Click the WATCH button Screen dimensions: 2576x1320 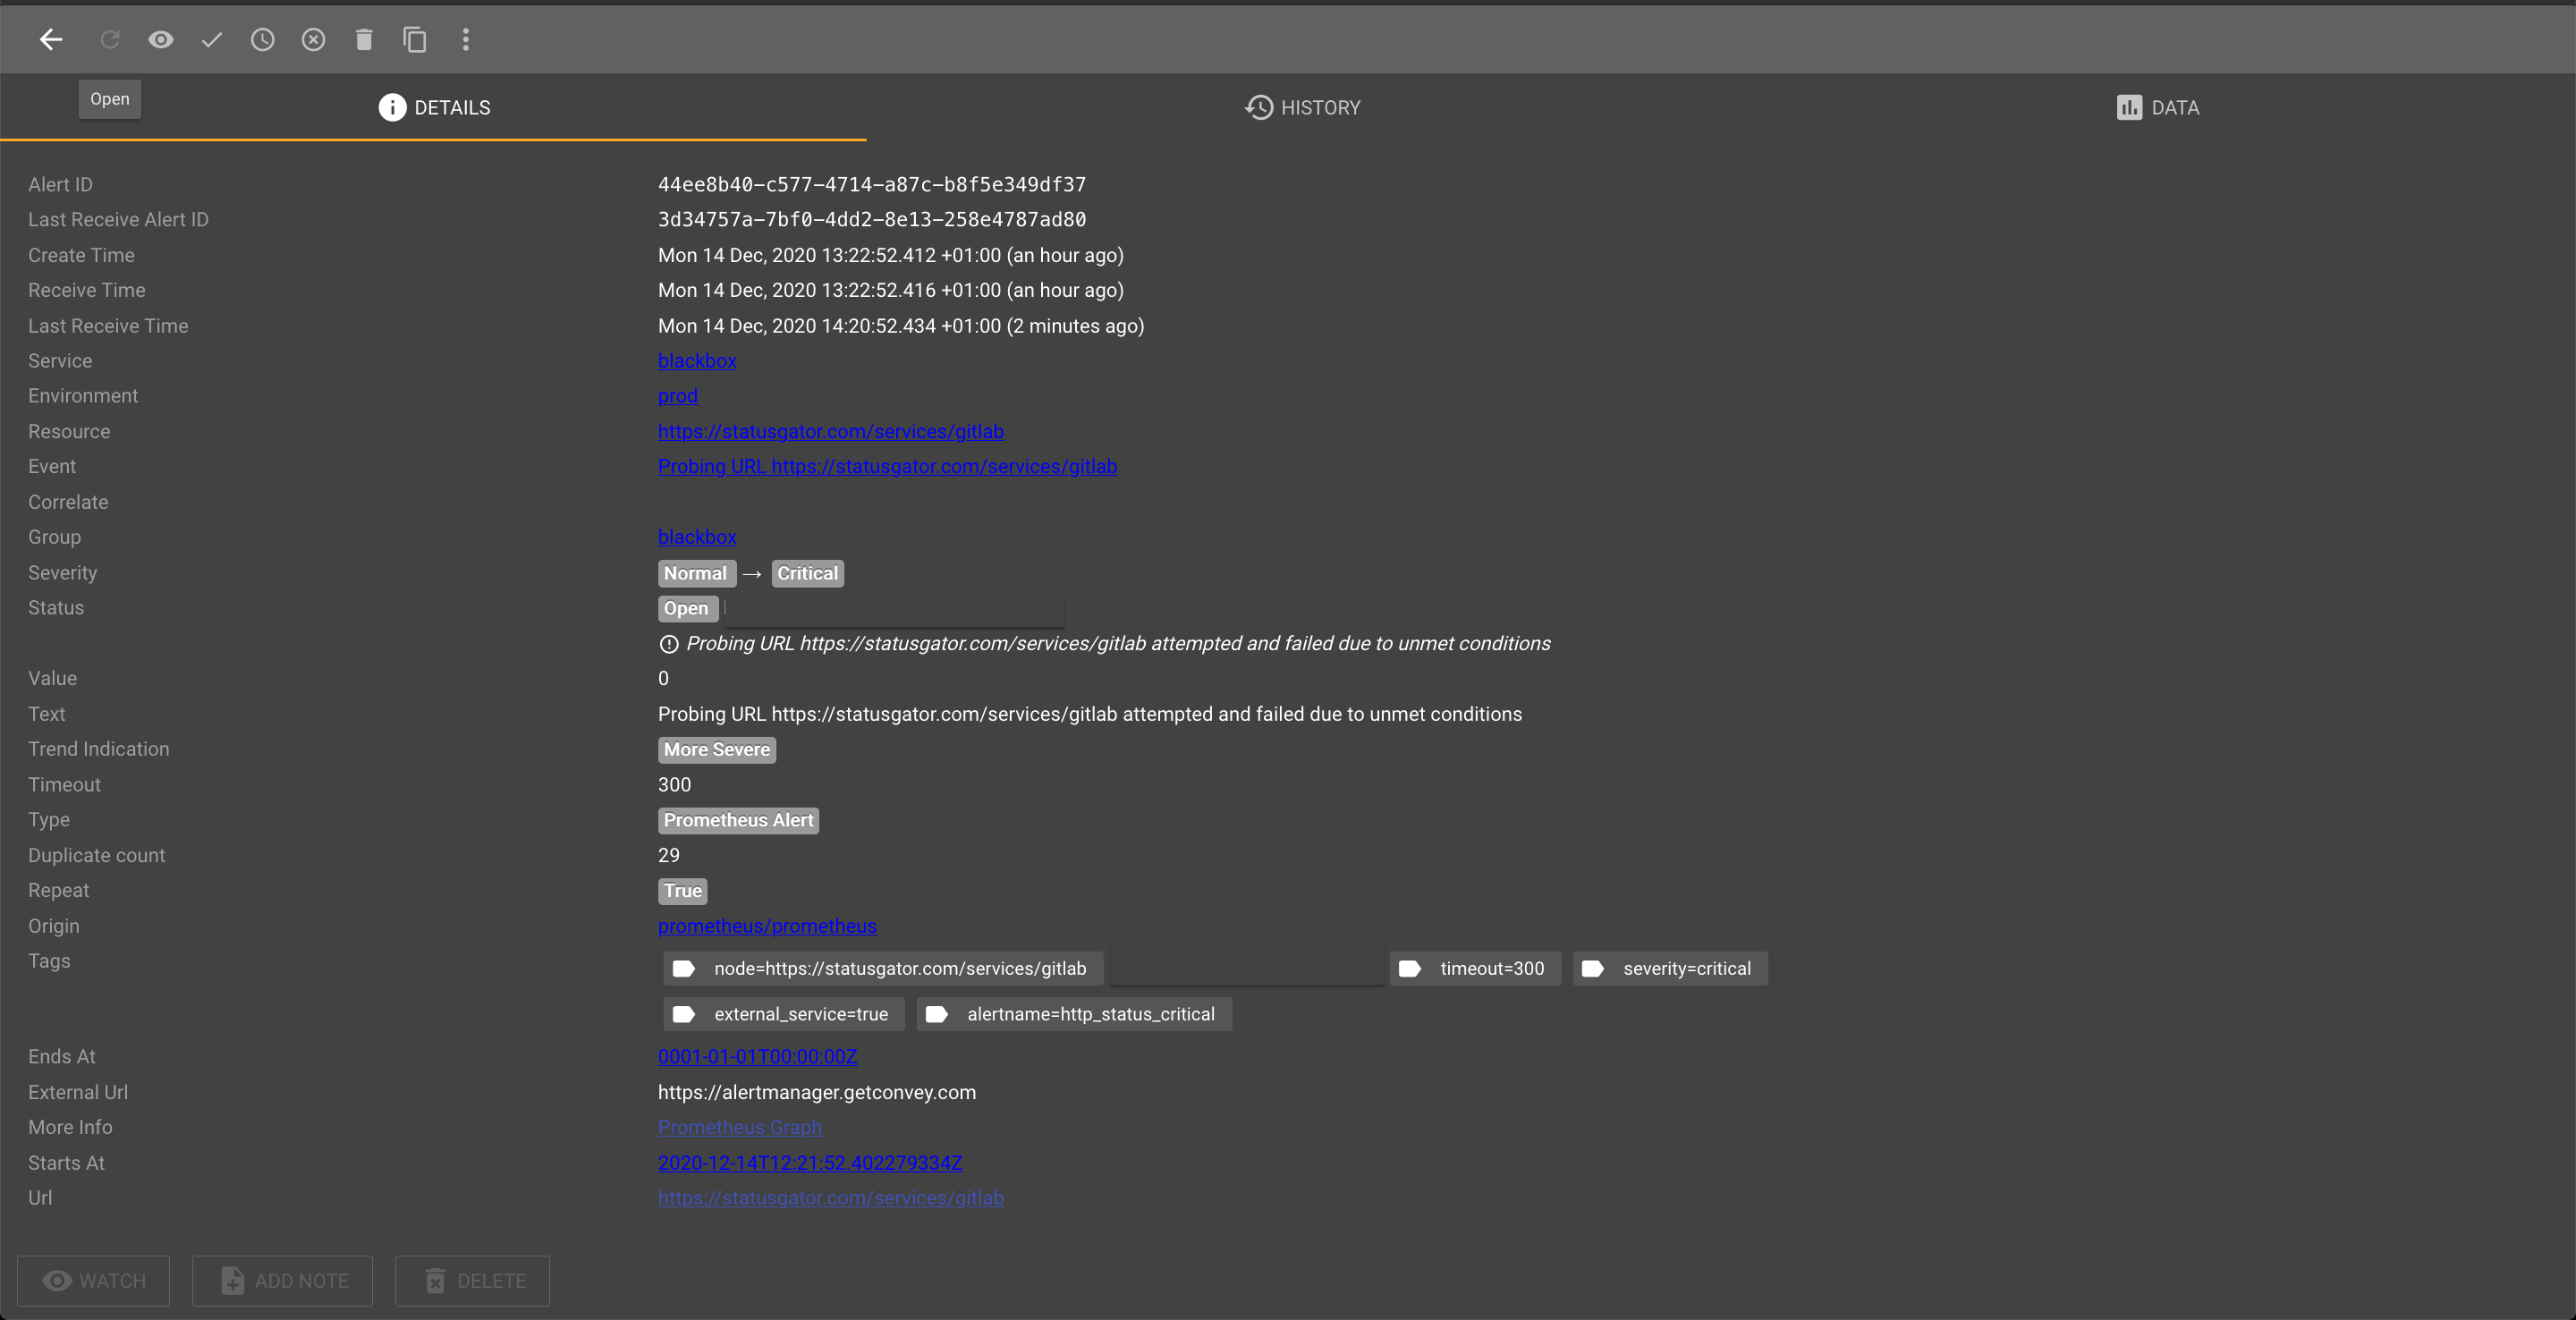click(94, 1281)
